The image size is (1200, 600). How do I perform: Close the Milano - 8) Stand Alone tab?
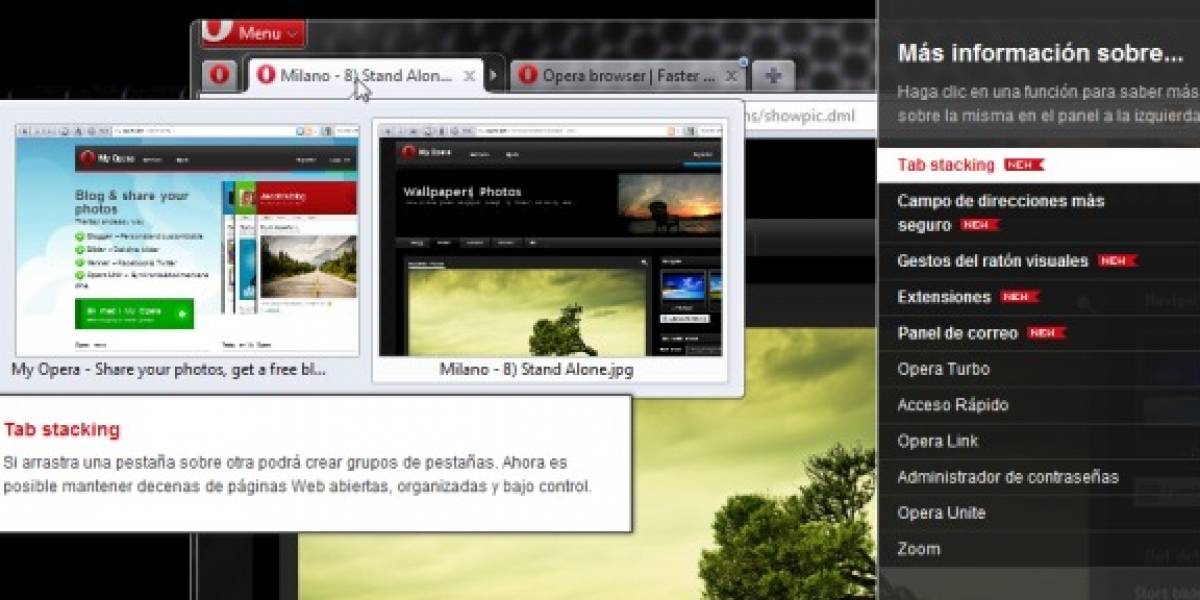click(x=471, y=76)
